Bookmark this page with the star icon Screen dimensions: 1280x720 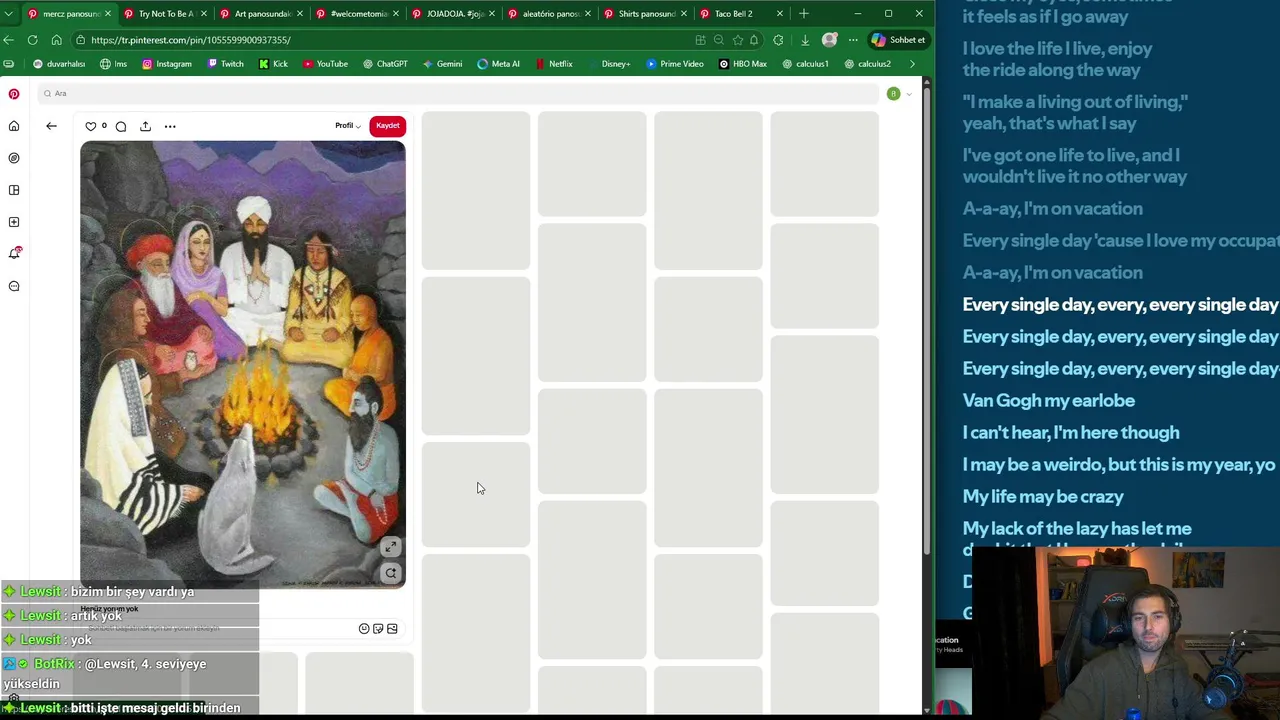click(738, 40)
